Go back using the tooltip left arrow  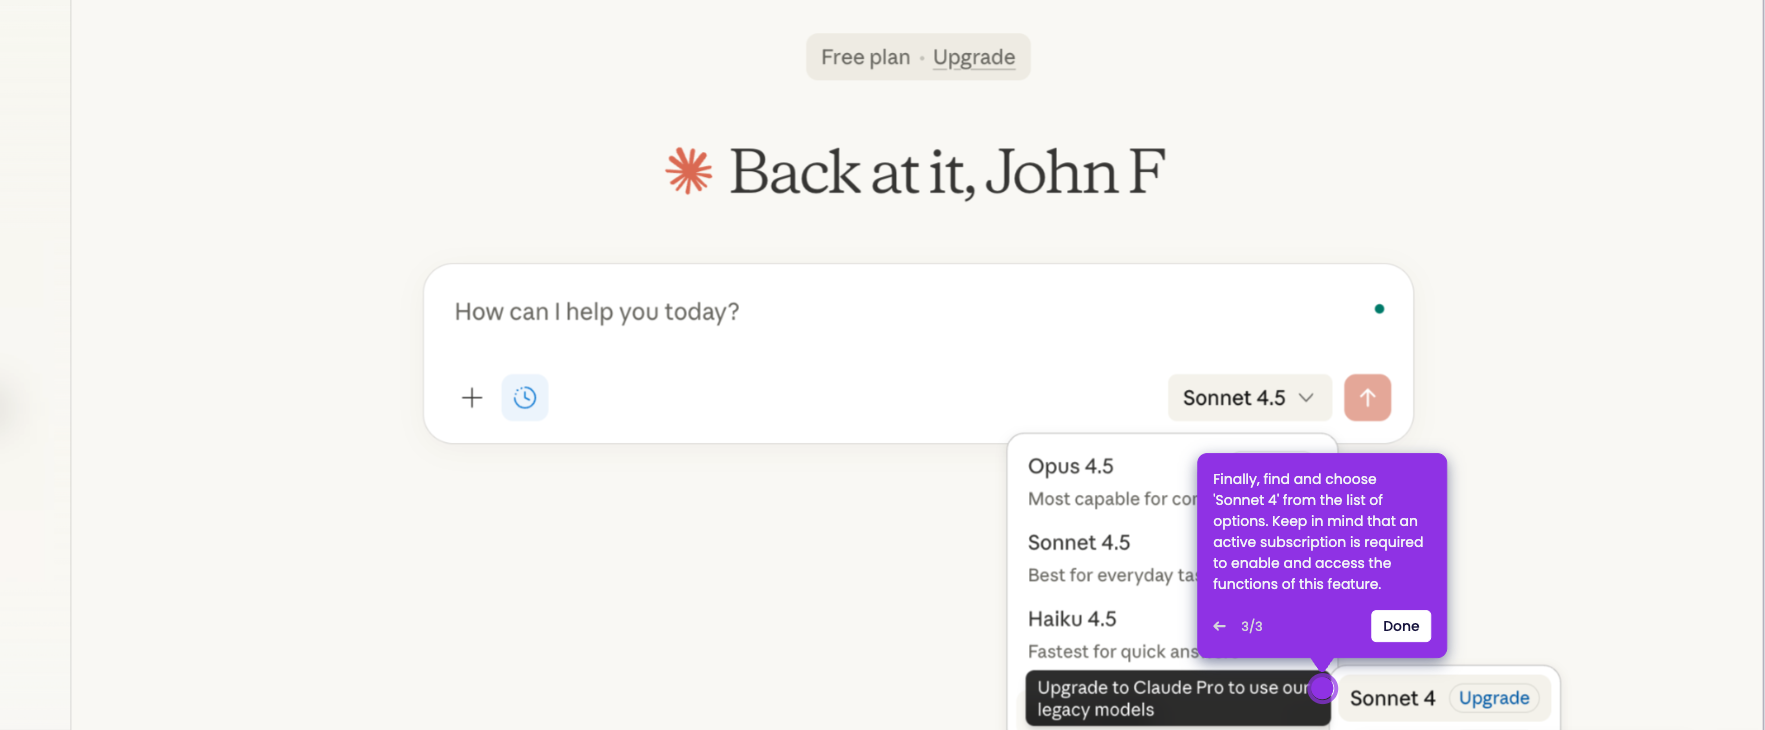[1219, 626]
